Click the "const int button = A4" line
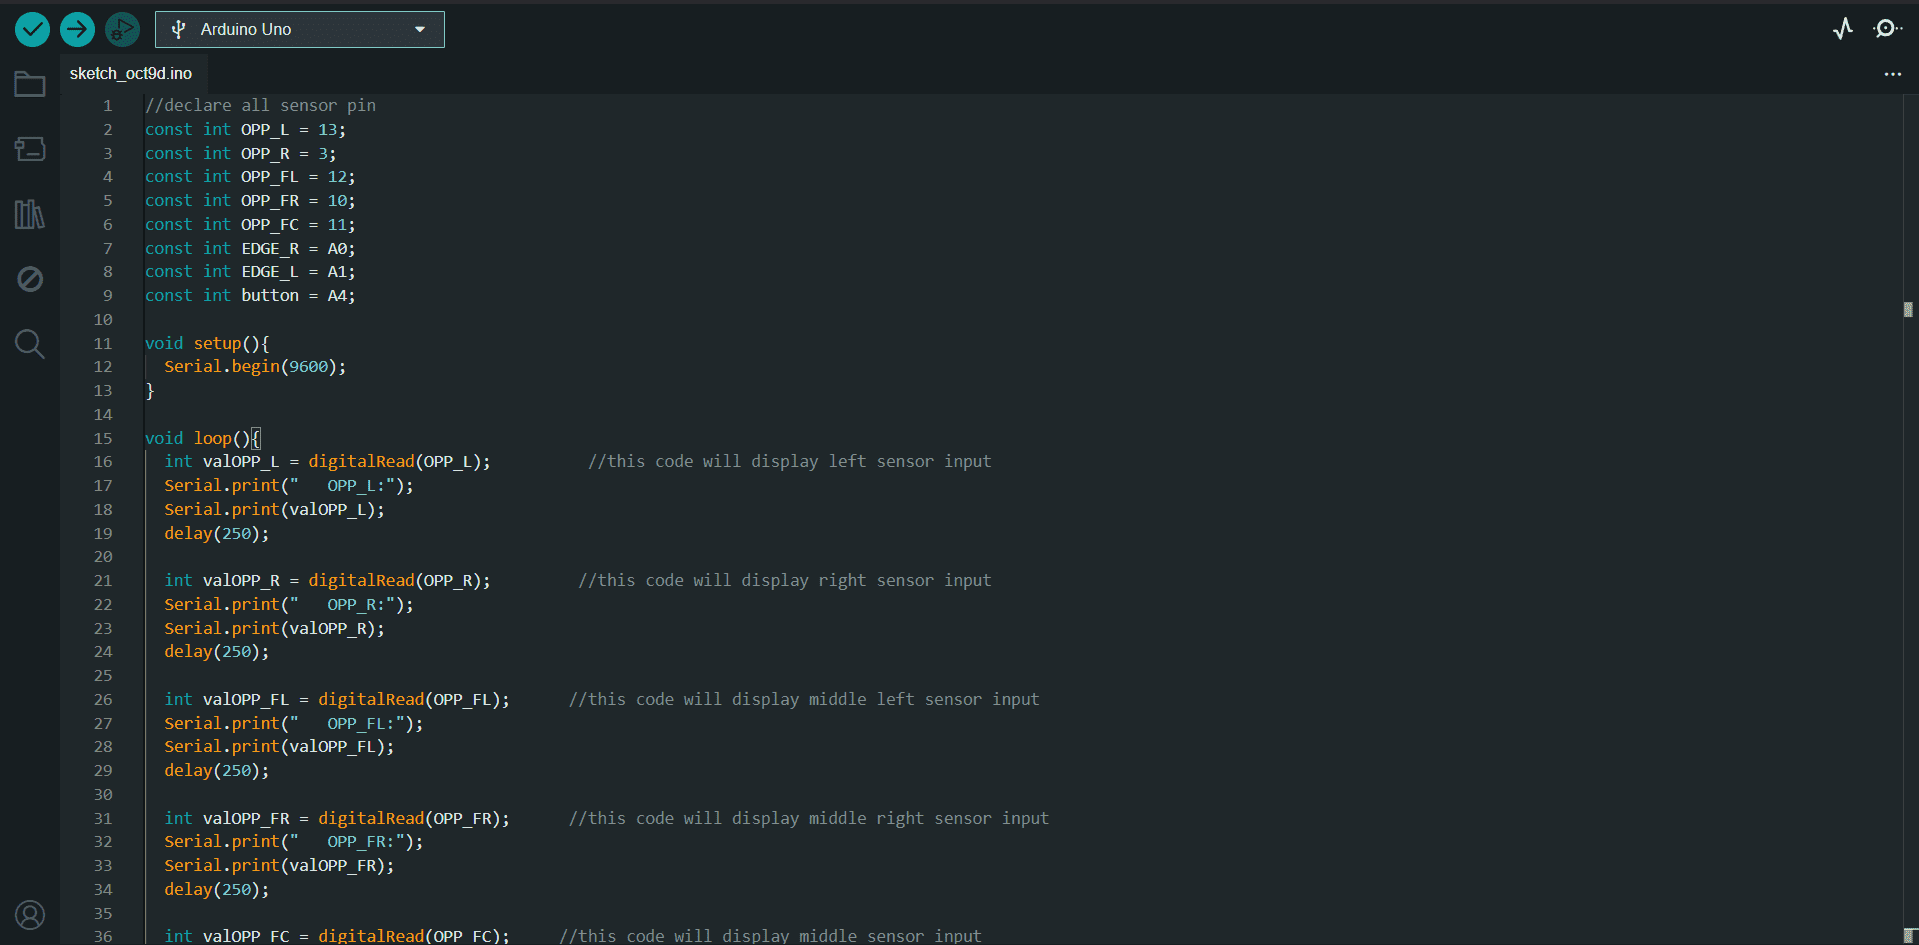The image size is (1919, 945). click(x=250, y=296)
